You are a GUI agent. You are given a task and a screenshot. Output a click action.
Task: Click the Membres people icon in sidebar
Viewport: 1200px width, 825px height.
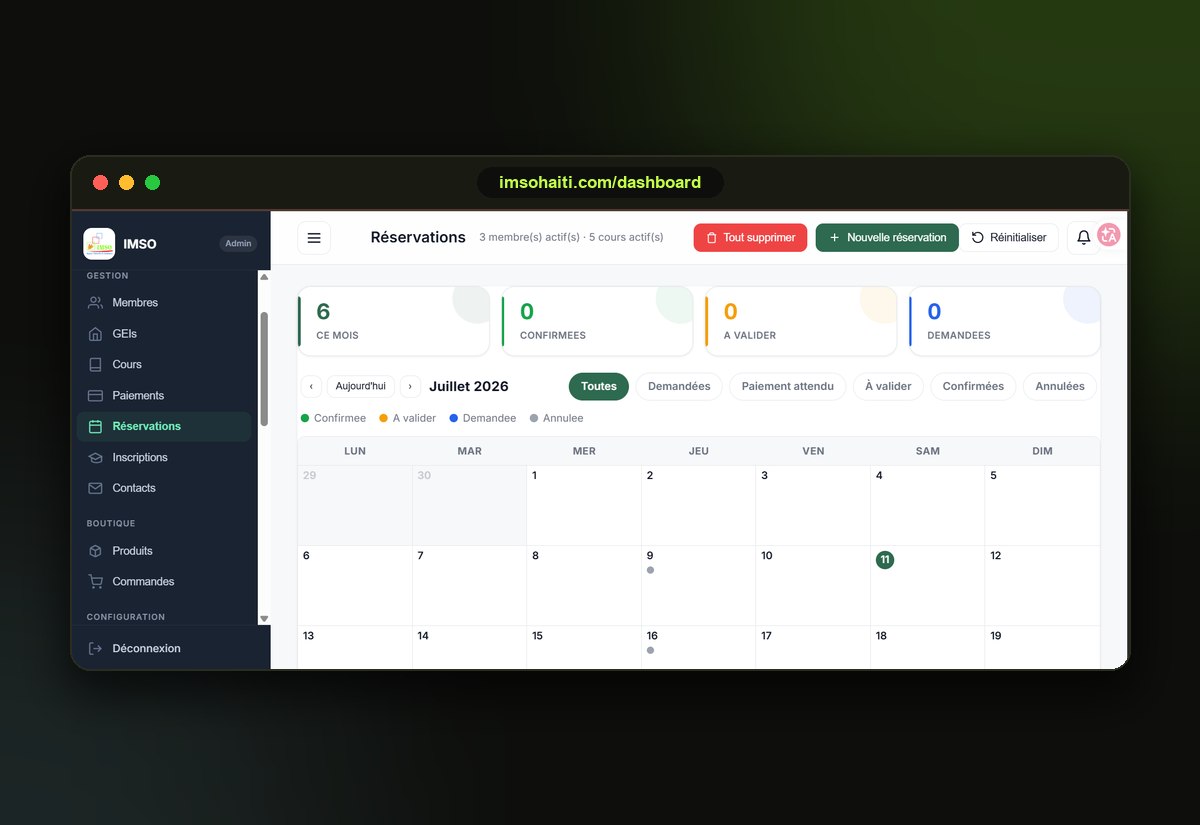96,303
